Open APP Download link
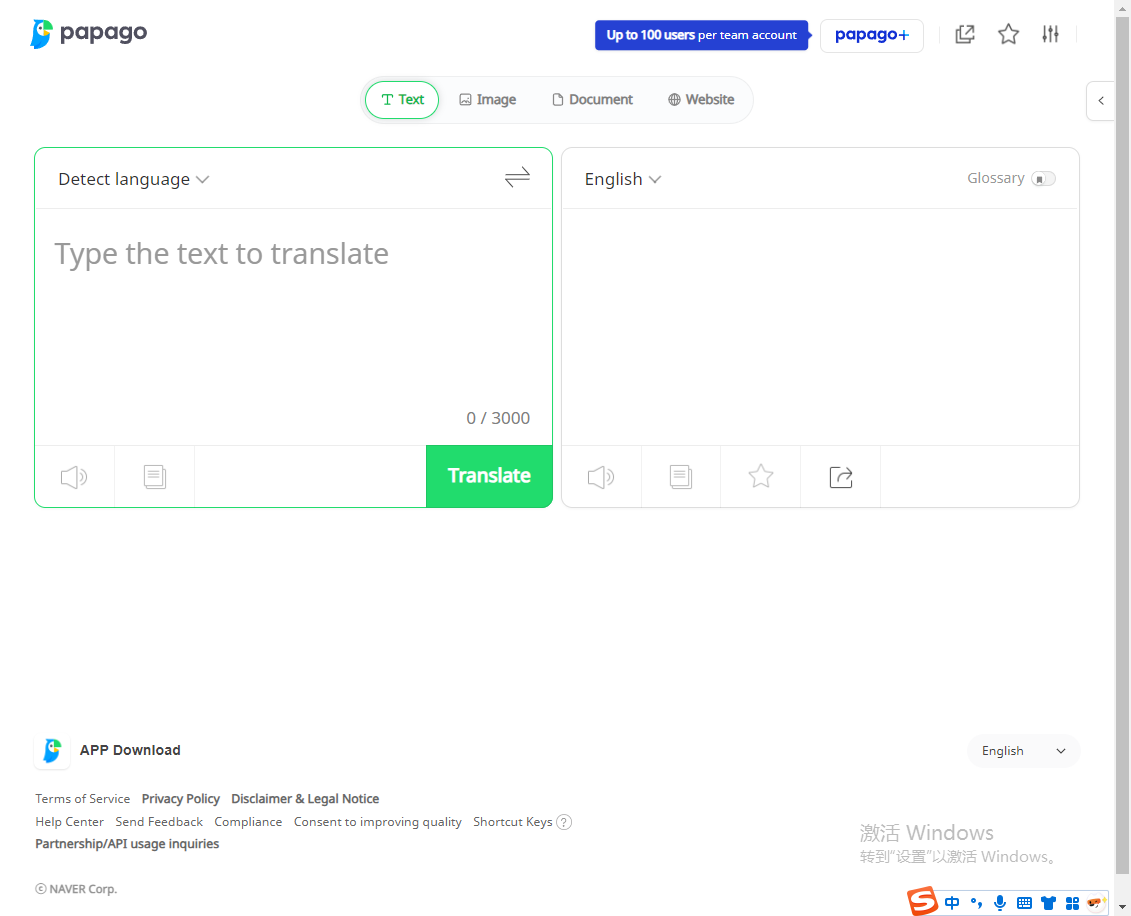This screenshot has height=916, width=1131. pos(130,750)
